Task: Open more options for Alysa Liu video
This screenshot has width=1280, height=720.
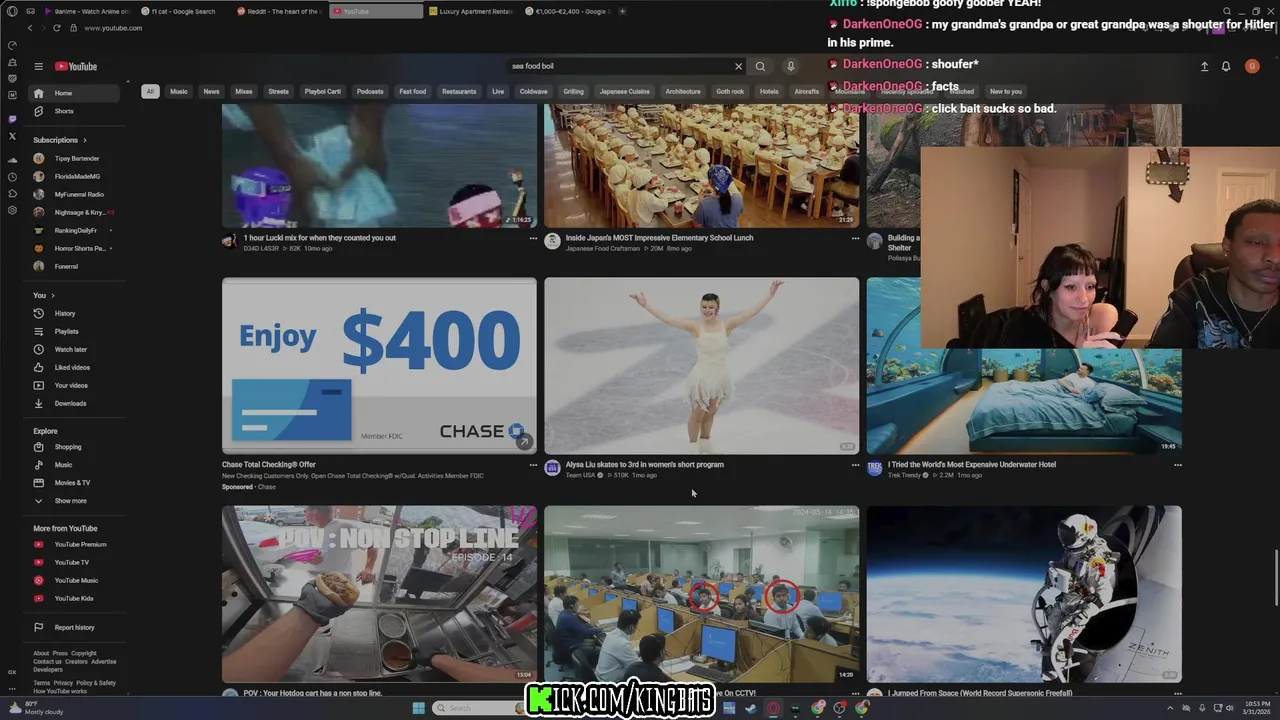Action: pyautogui.click(x=855, y=465)
